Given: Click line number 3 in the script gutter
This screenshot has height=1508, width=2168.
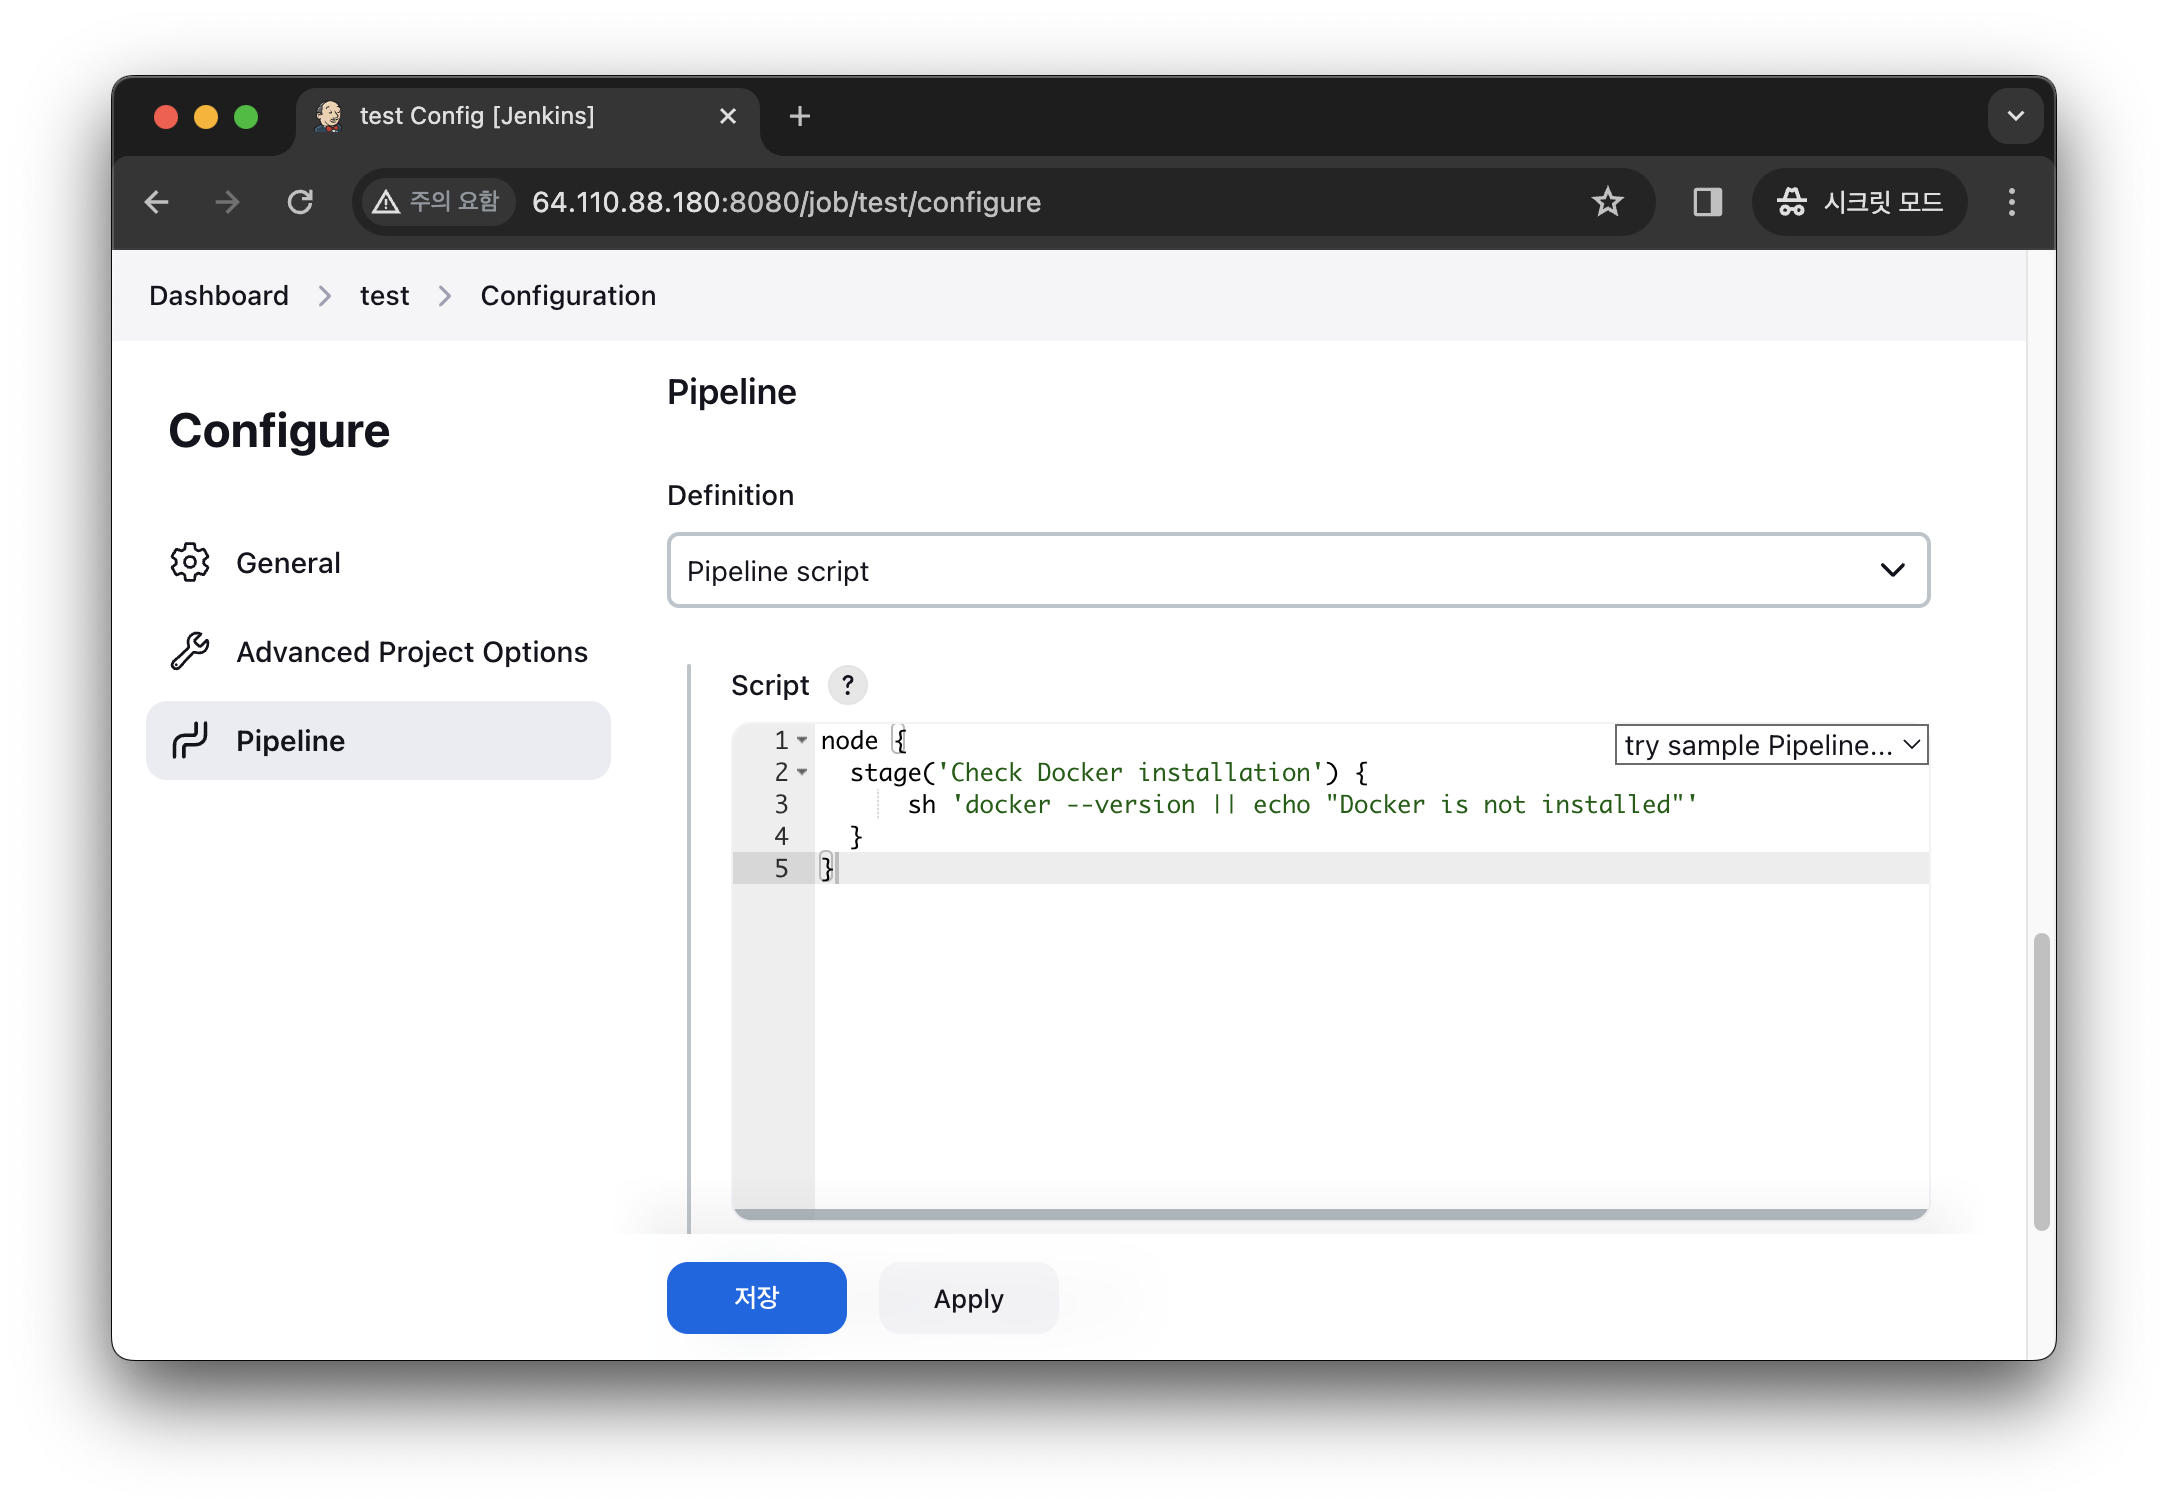Looking at the screenshot, I should (781, 804).
